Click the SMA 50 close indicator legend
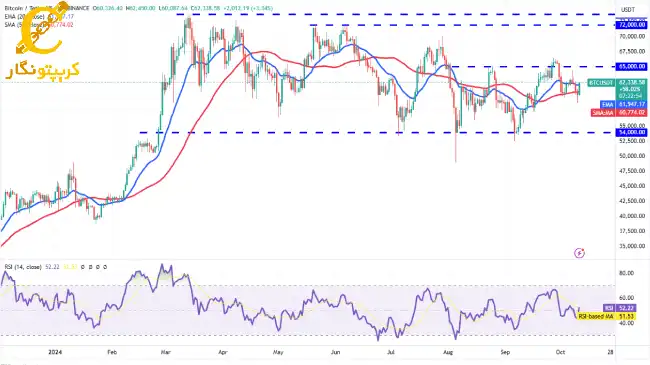650x365 pixels. point(24,25)
